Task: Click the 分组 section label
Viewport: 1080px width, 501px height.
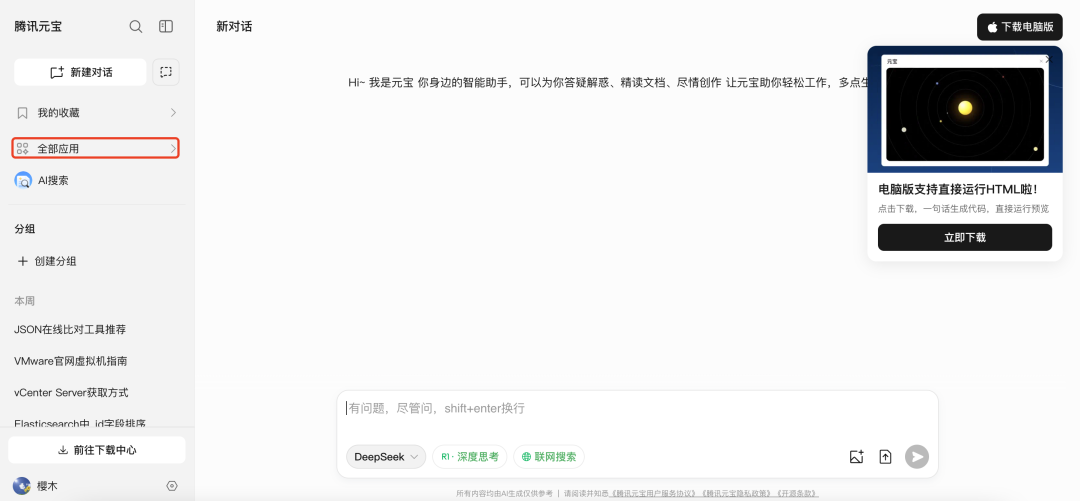Action: (25, 229)
